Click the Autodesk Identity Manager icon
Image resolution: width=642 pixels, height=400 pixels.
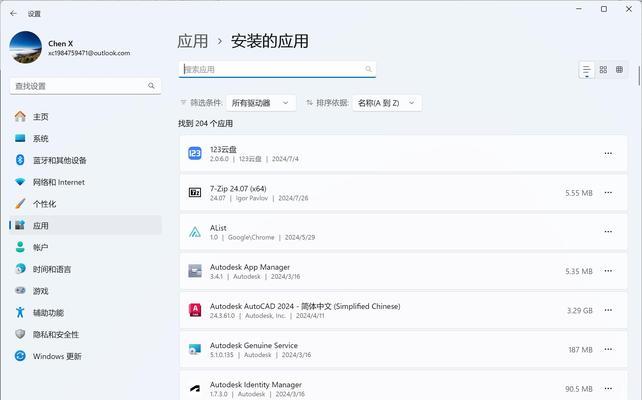(194, 388)
